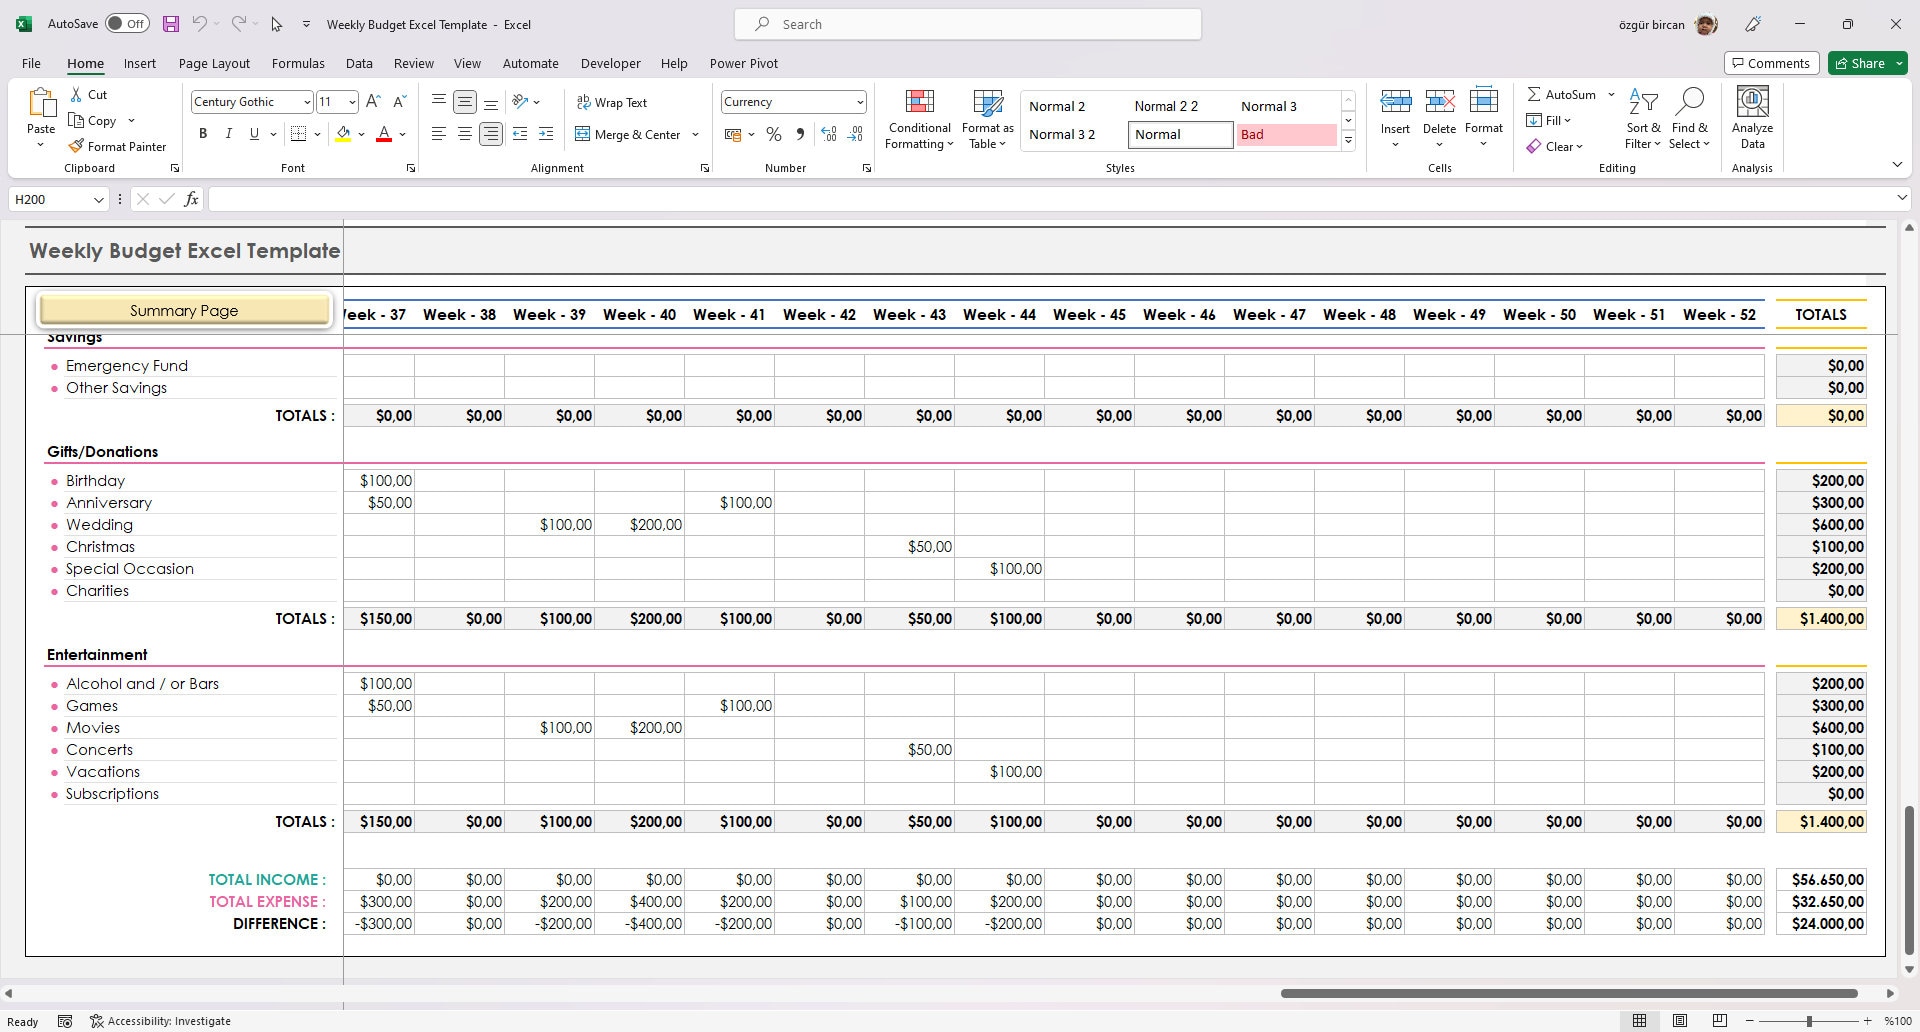Select the red Font Color swatch
Viewport: 1920px width, 1032px height.
click(x=383, y=133)
